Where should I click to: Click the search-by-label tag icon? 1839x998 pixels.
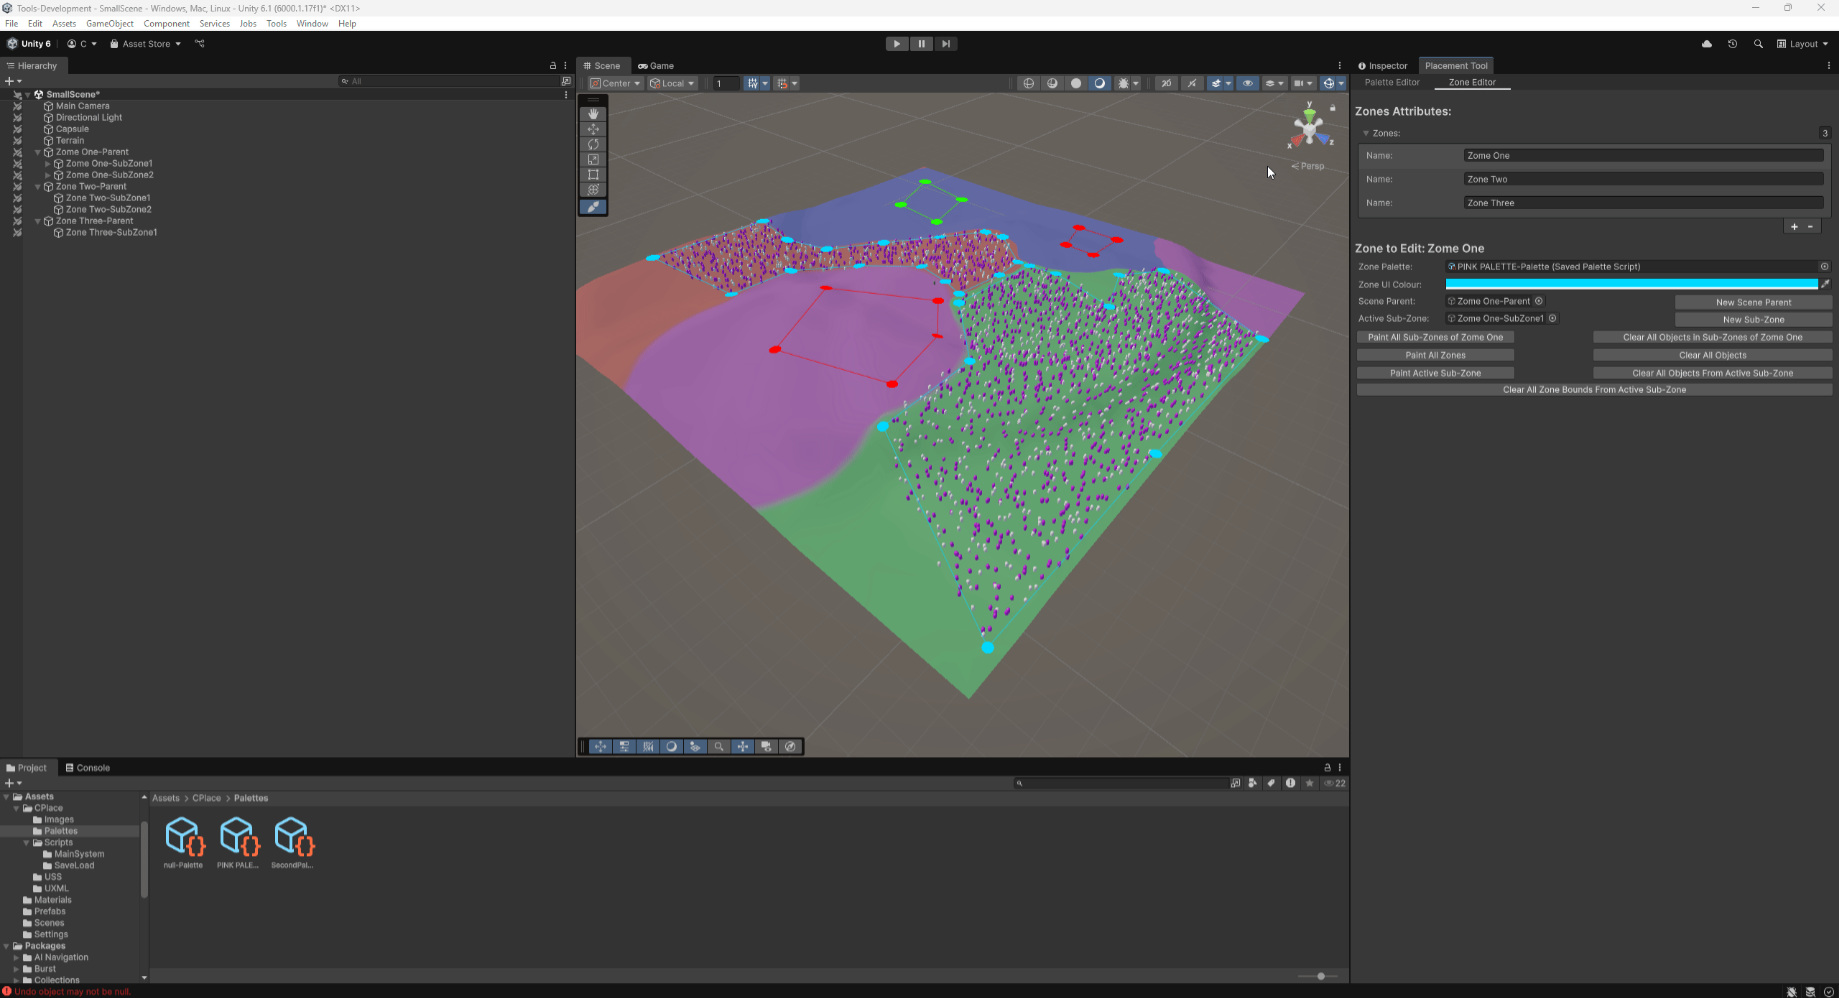tap(1271, 783)
